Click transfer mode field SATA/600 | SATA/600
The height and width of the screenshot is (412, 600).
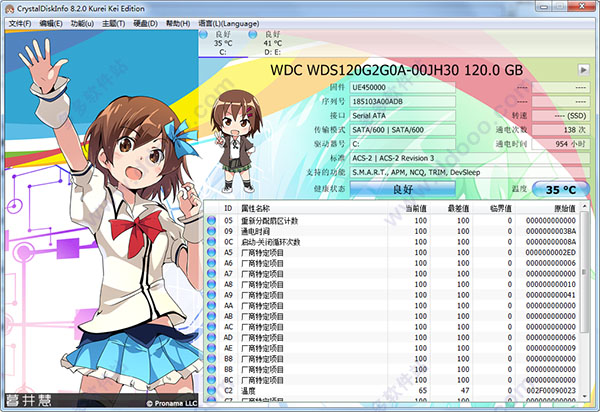click(x=403, y=130)
